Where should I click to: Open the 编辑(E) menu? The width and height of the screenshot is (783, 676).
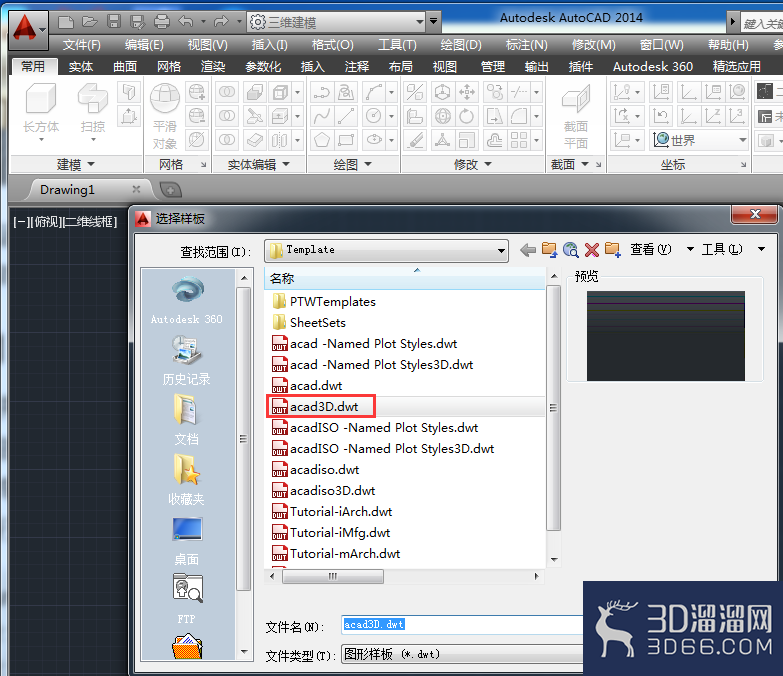point(144,45)
